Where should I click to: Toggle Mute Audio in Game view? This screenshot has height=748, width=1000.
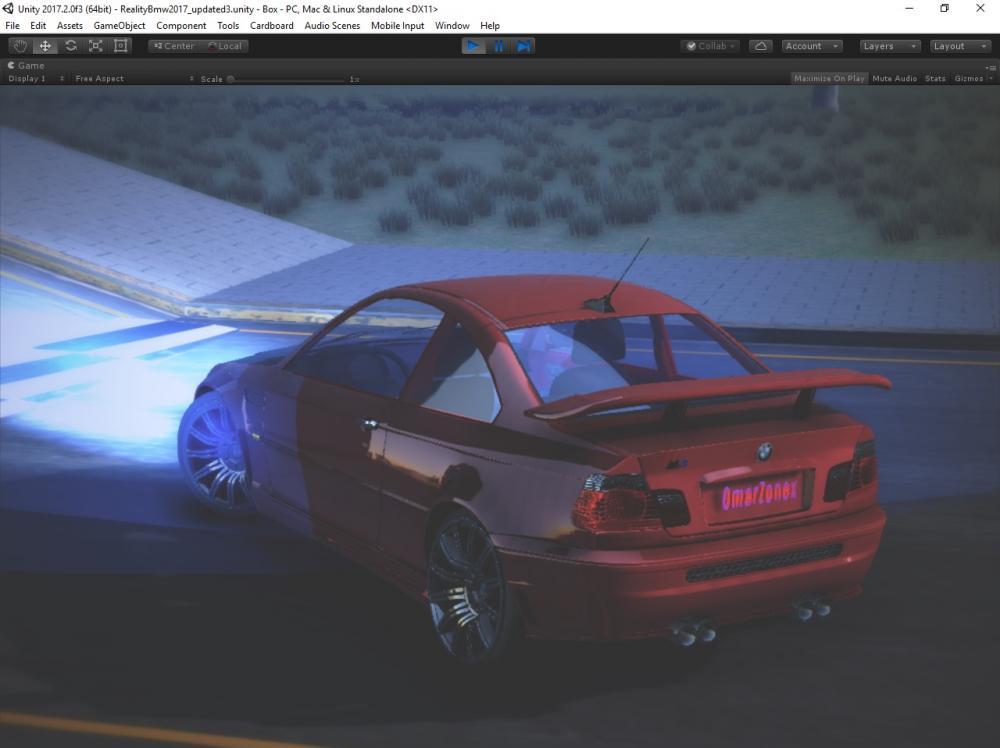click(894, 78)
